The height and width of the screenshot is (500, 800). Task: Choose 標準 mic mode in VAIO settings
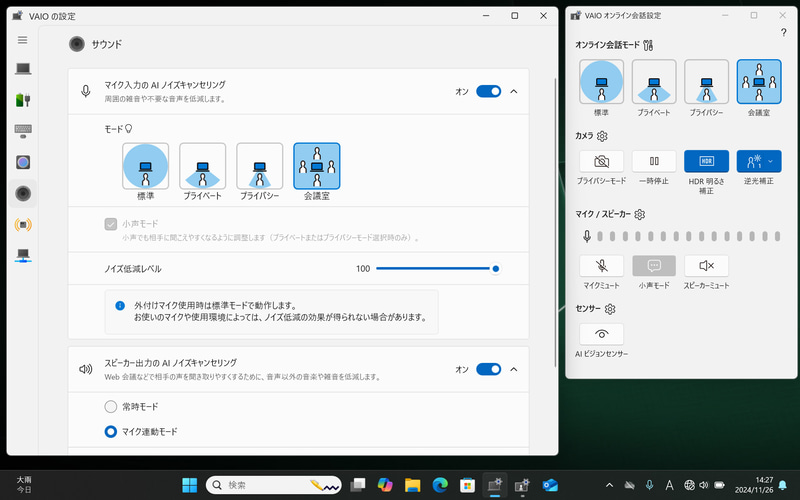click(x=145, y=166)
